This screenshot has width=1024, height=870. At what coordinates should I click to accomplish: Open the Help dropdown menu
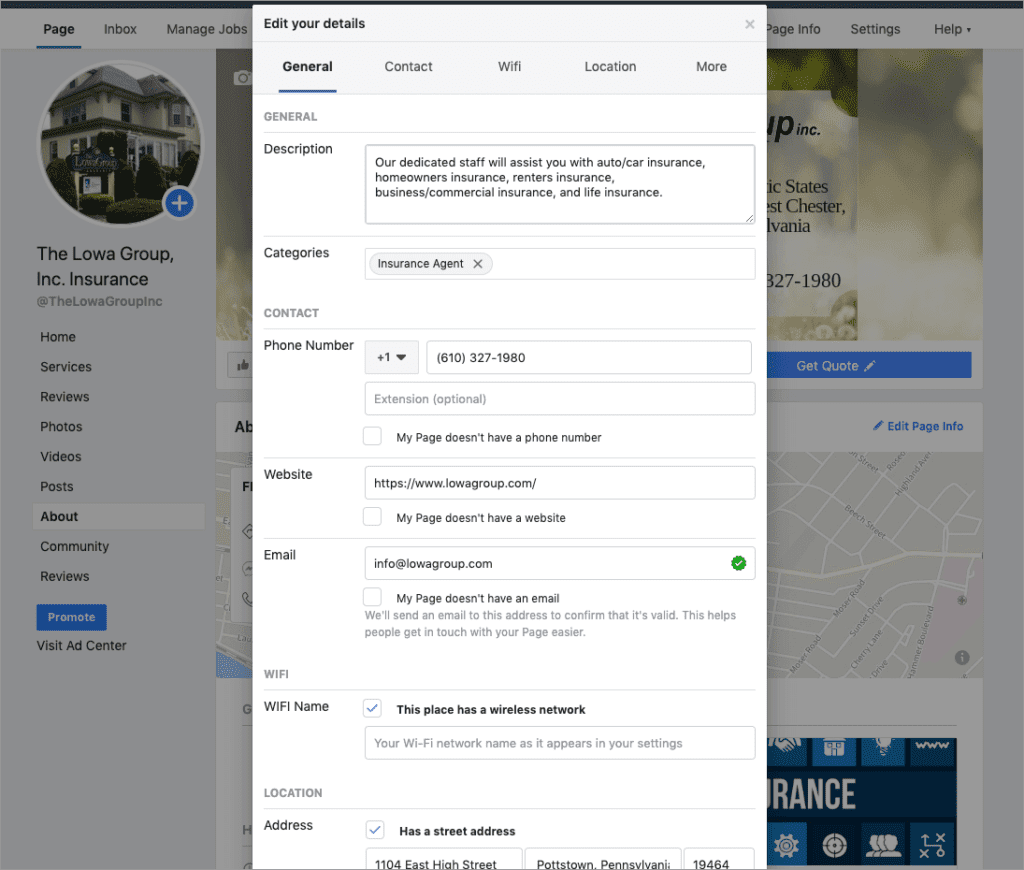(952, 29)
